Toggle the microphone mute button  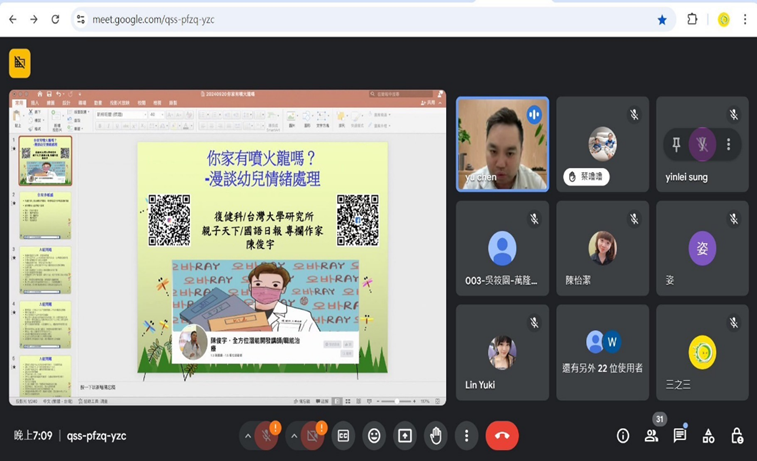266,436
